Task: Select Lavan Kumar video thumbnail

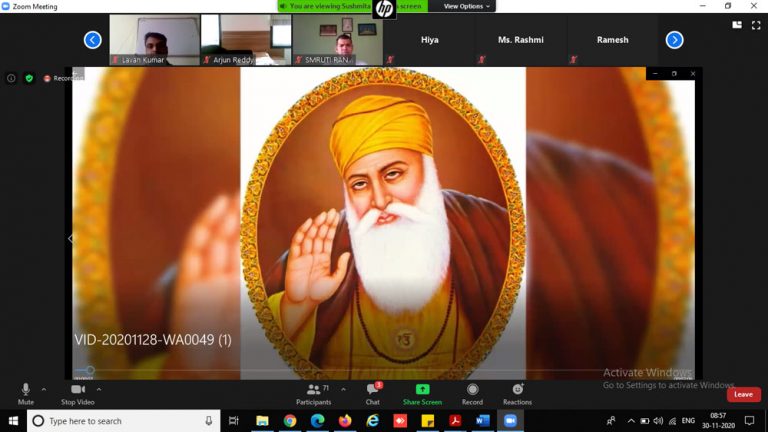Action: click(x=154, y=40)
